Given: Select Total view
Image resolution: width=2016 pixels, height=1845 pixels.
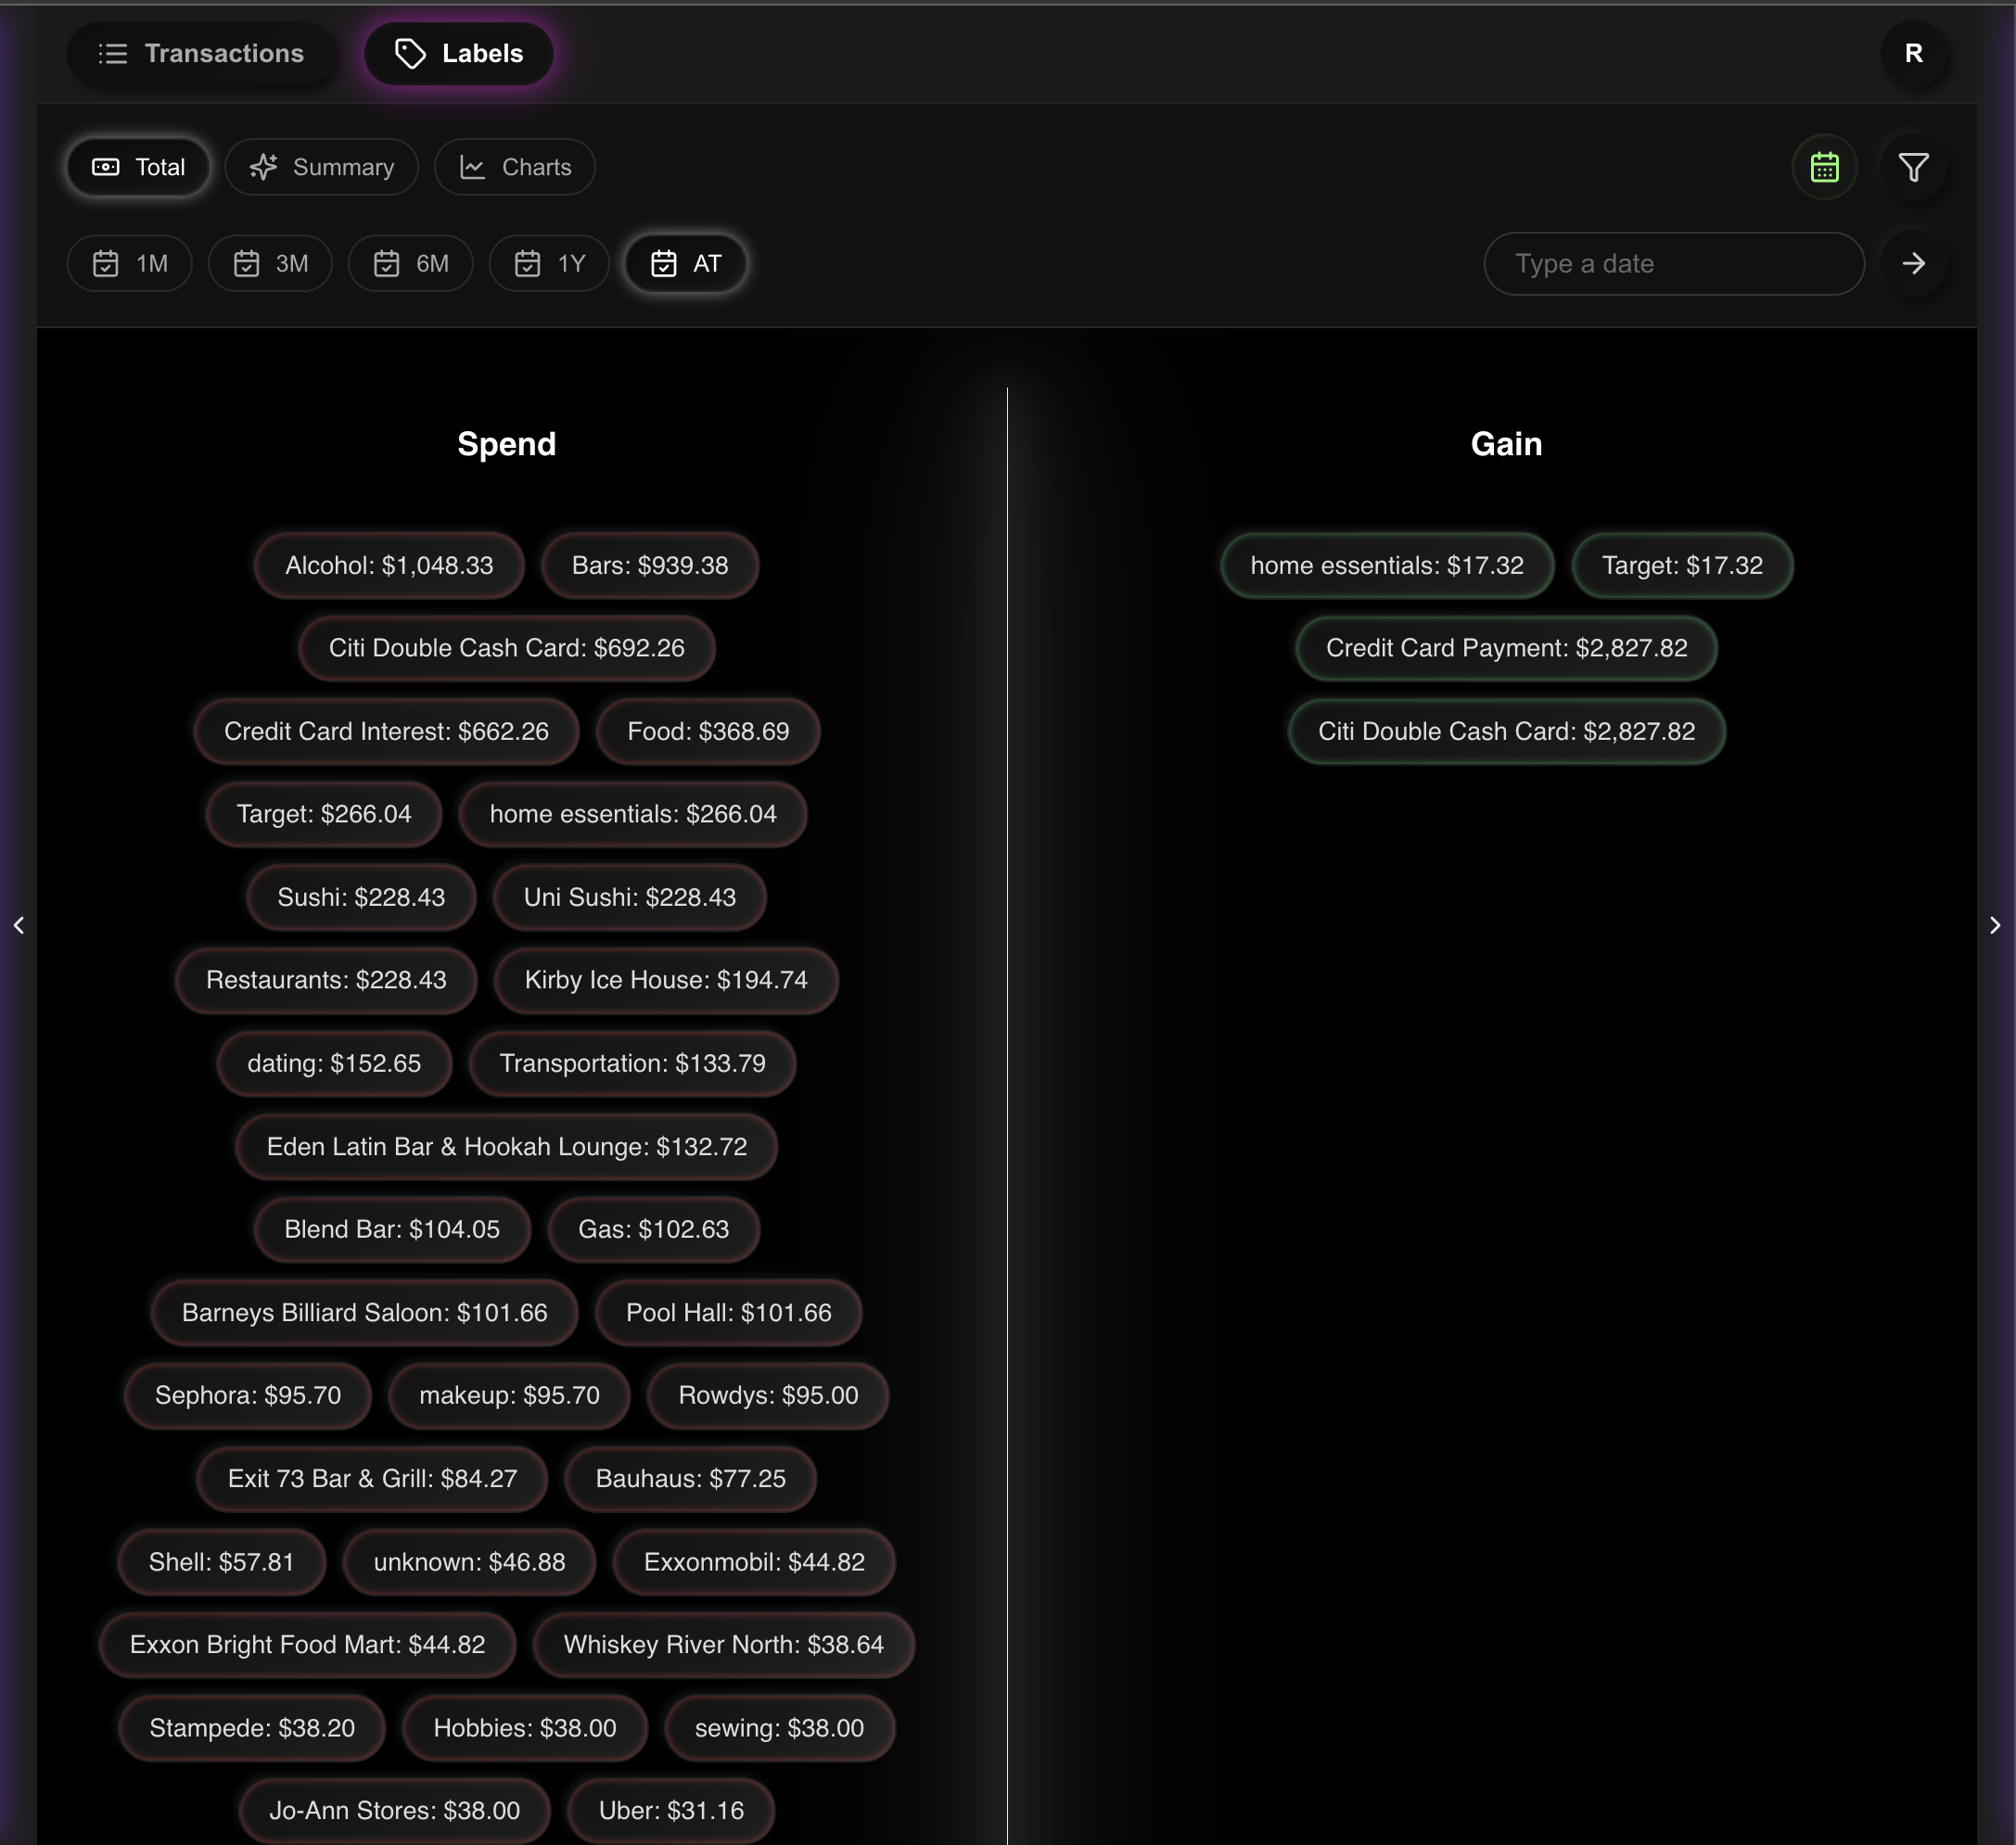Looking at the screenshot, I should coord(138,167).
